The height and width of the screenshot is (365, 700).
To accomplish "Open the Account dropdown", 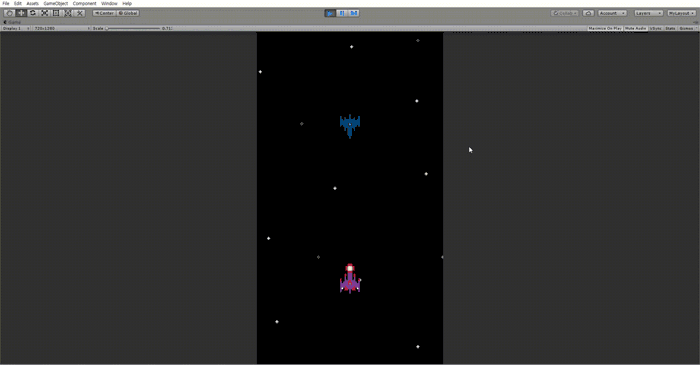I will tap(612, 13).
